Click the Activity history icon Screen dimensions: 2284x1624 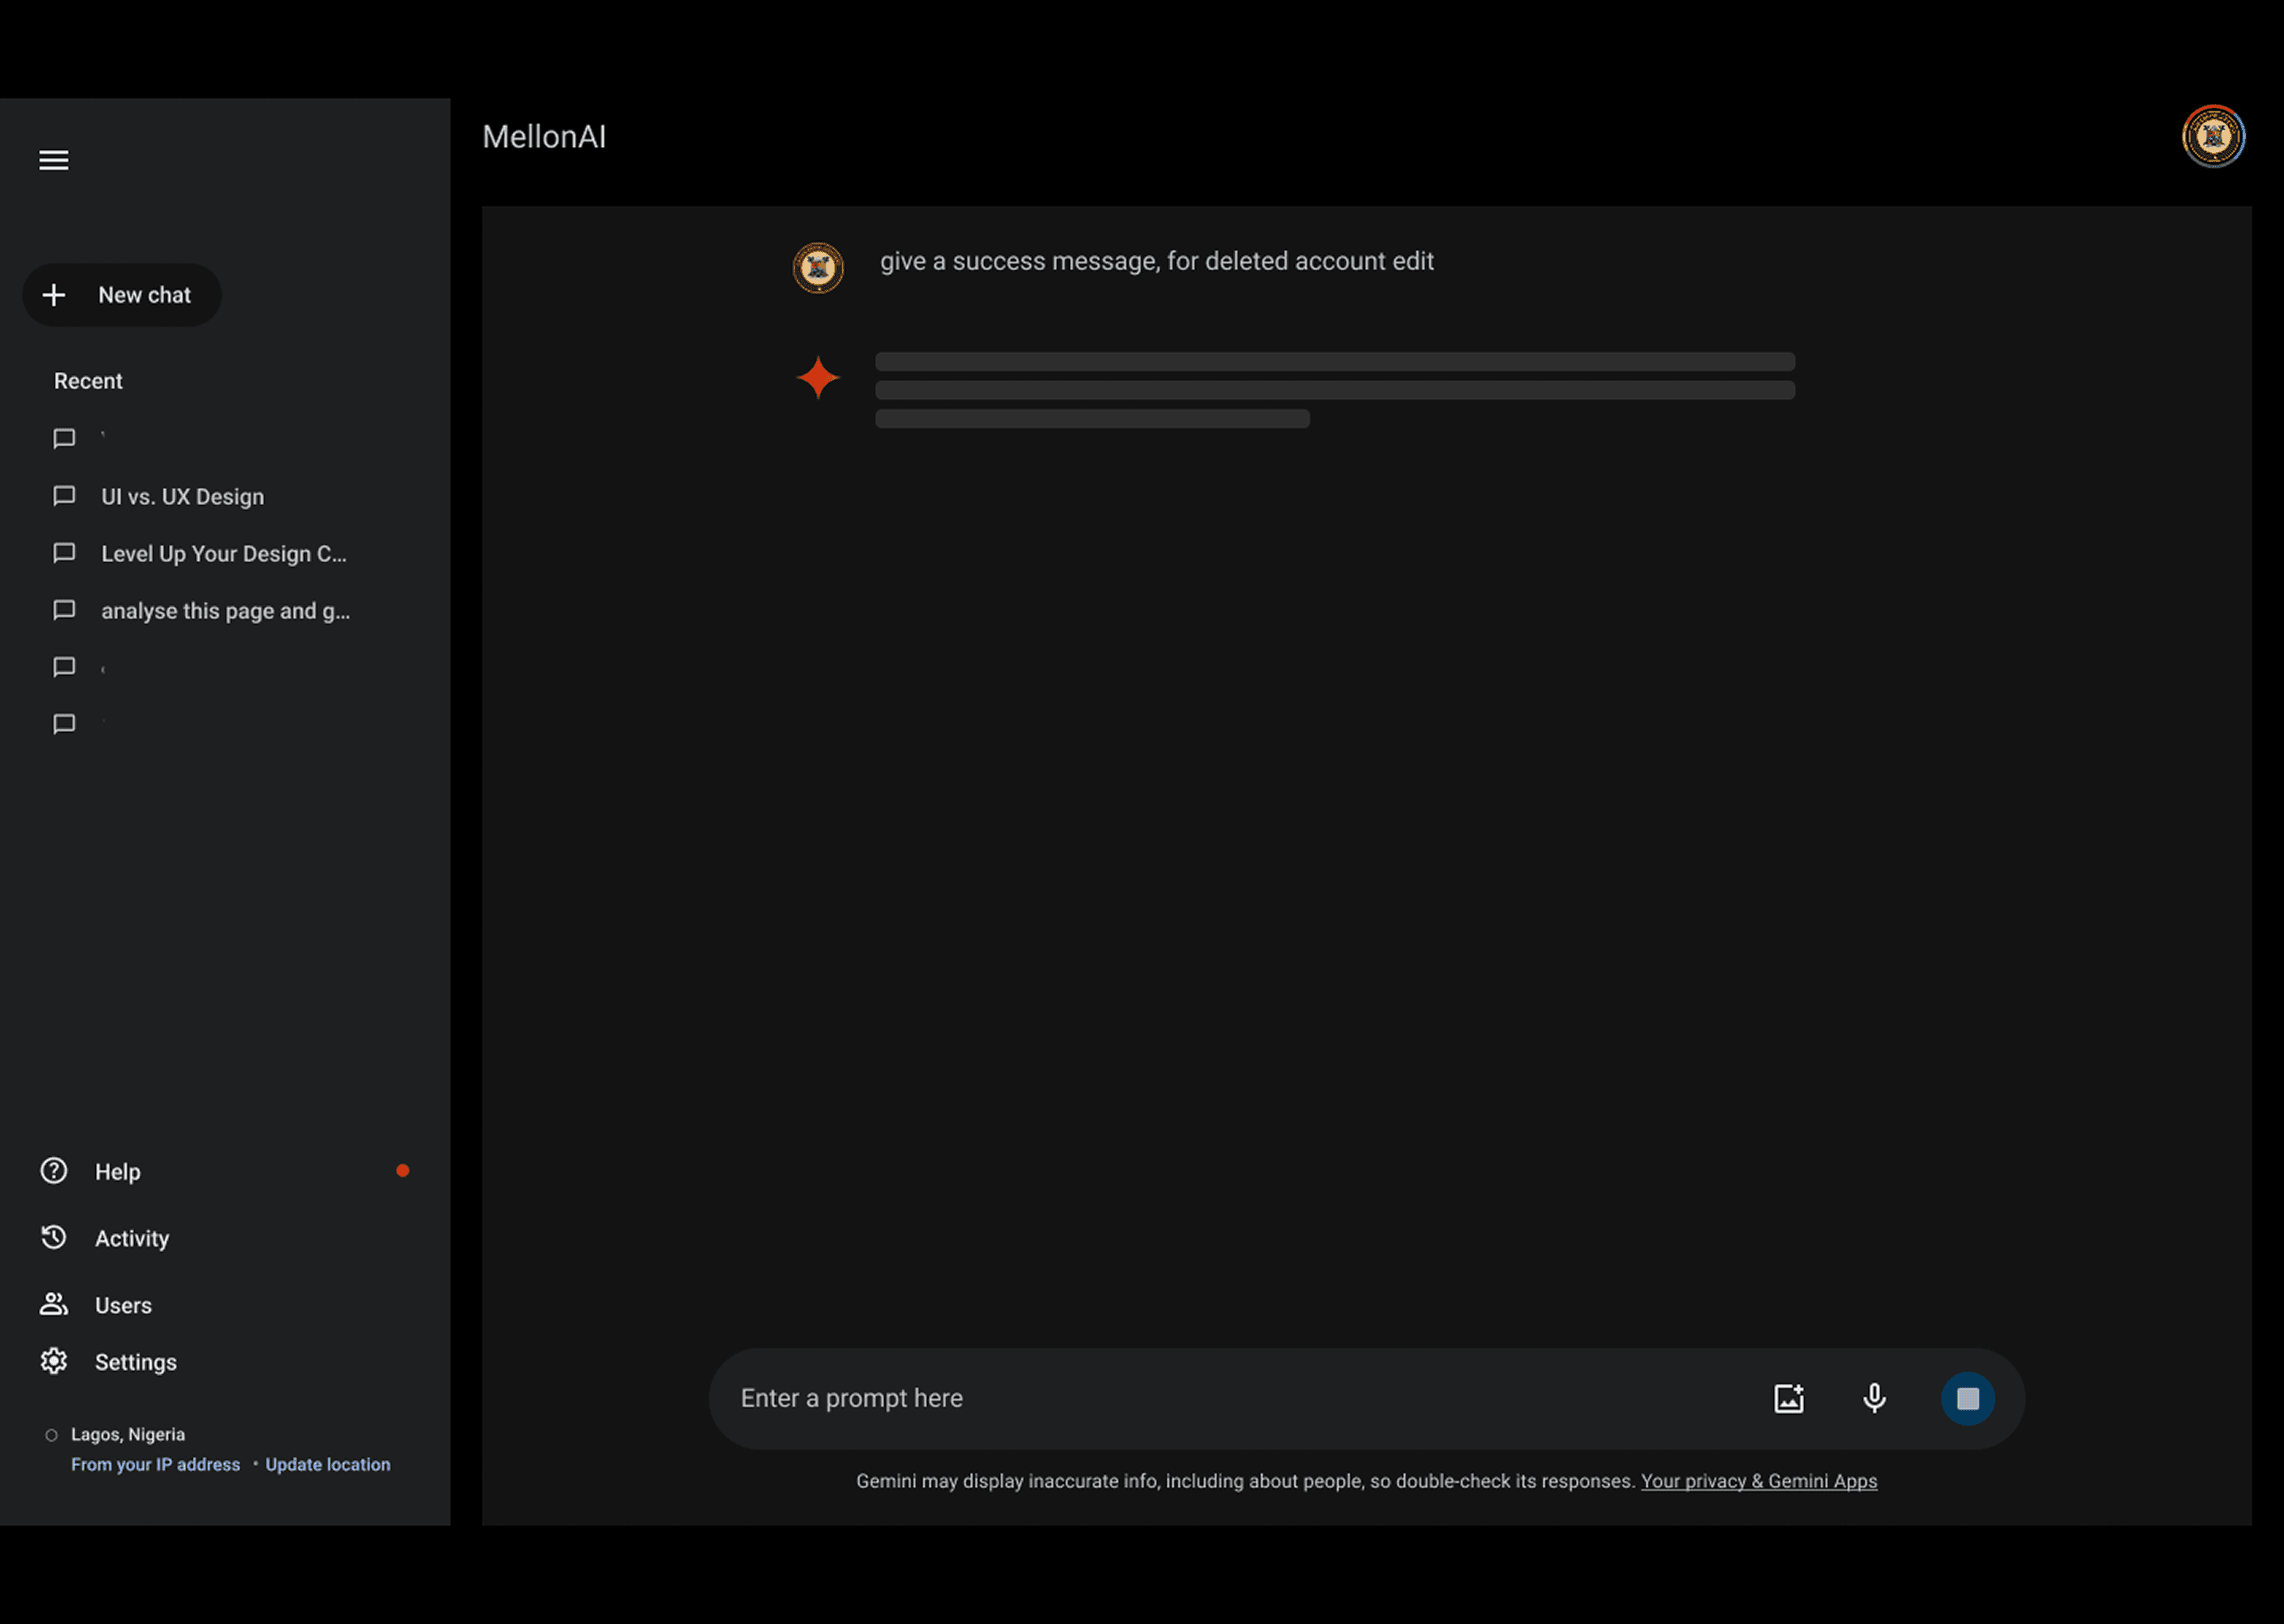[52, 1237]
